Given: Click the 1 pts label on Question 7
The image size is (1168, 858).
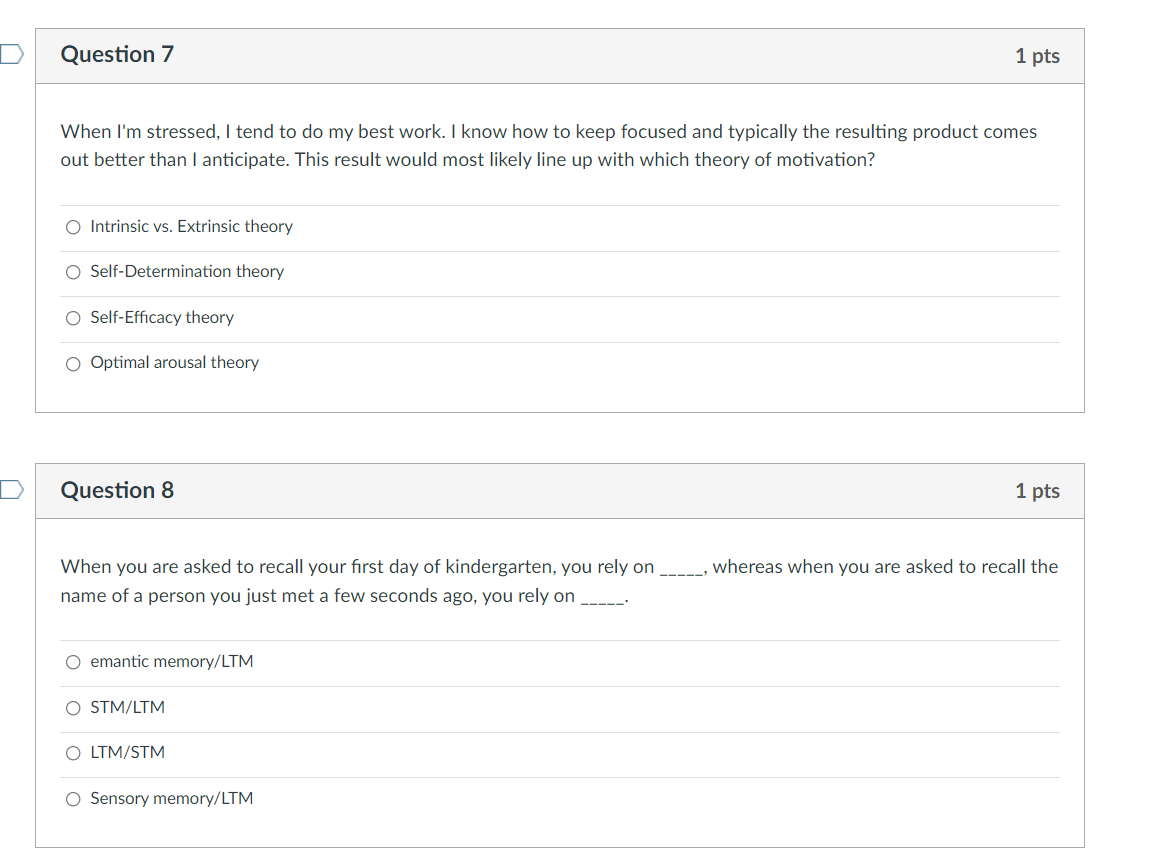Looking at the screenshot, I should point(1037,56).
